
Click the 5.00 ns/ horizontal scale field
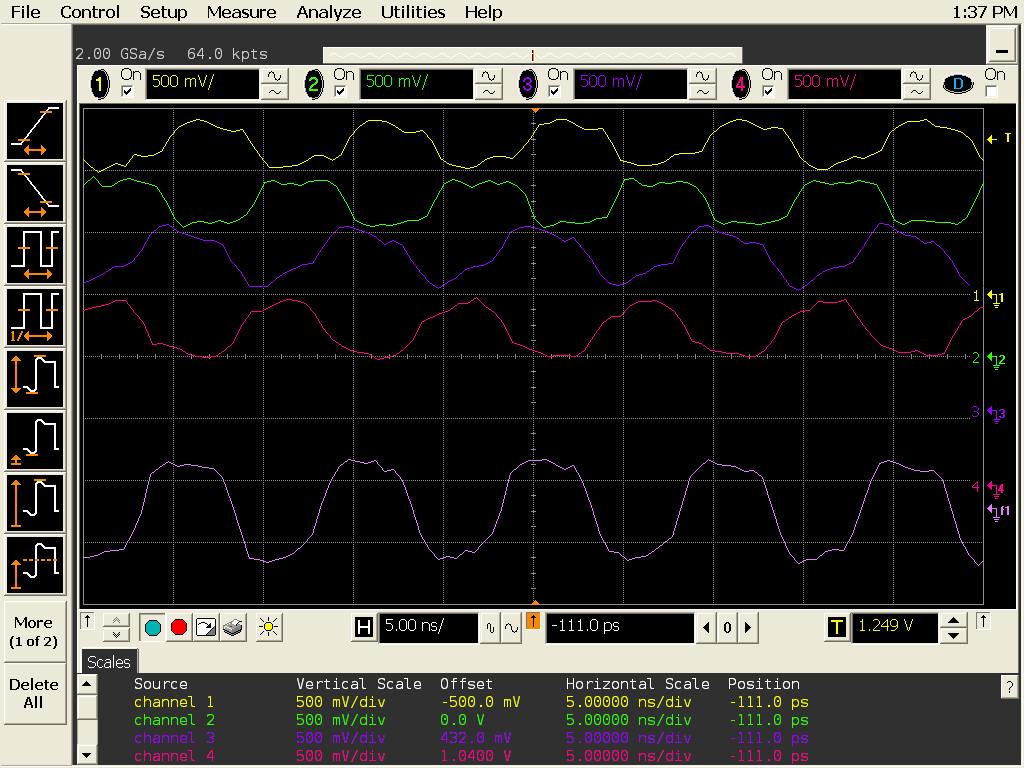[x=428, y=628]
